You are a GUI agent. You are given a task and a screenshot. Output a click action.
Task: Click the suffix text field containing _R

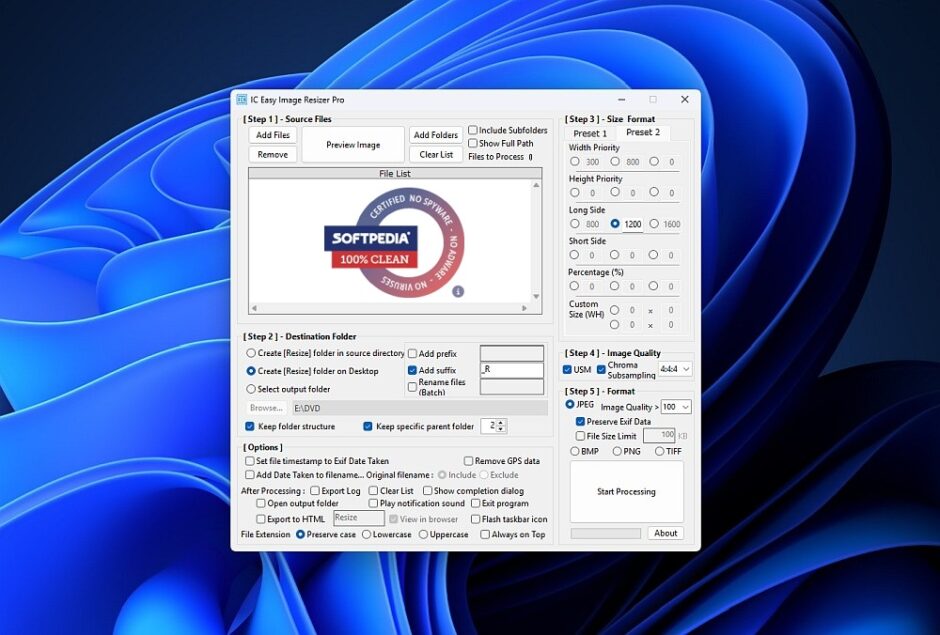(x=511, y=370)
